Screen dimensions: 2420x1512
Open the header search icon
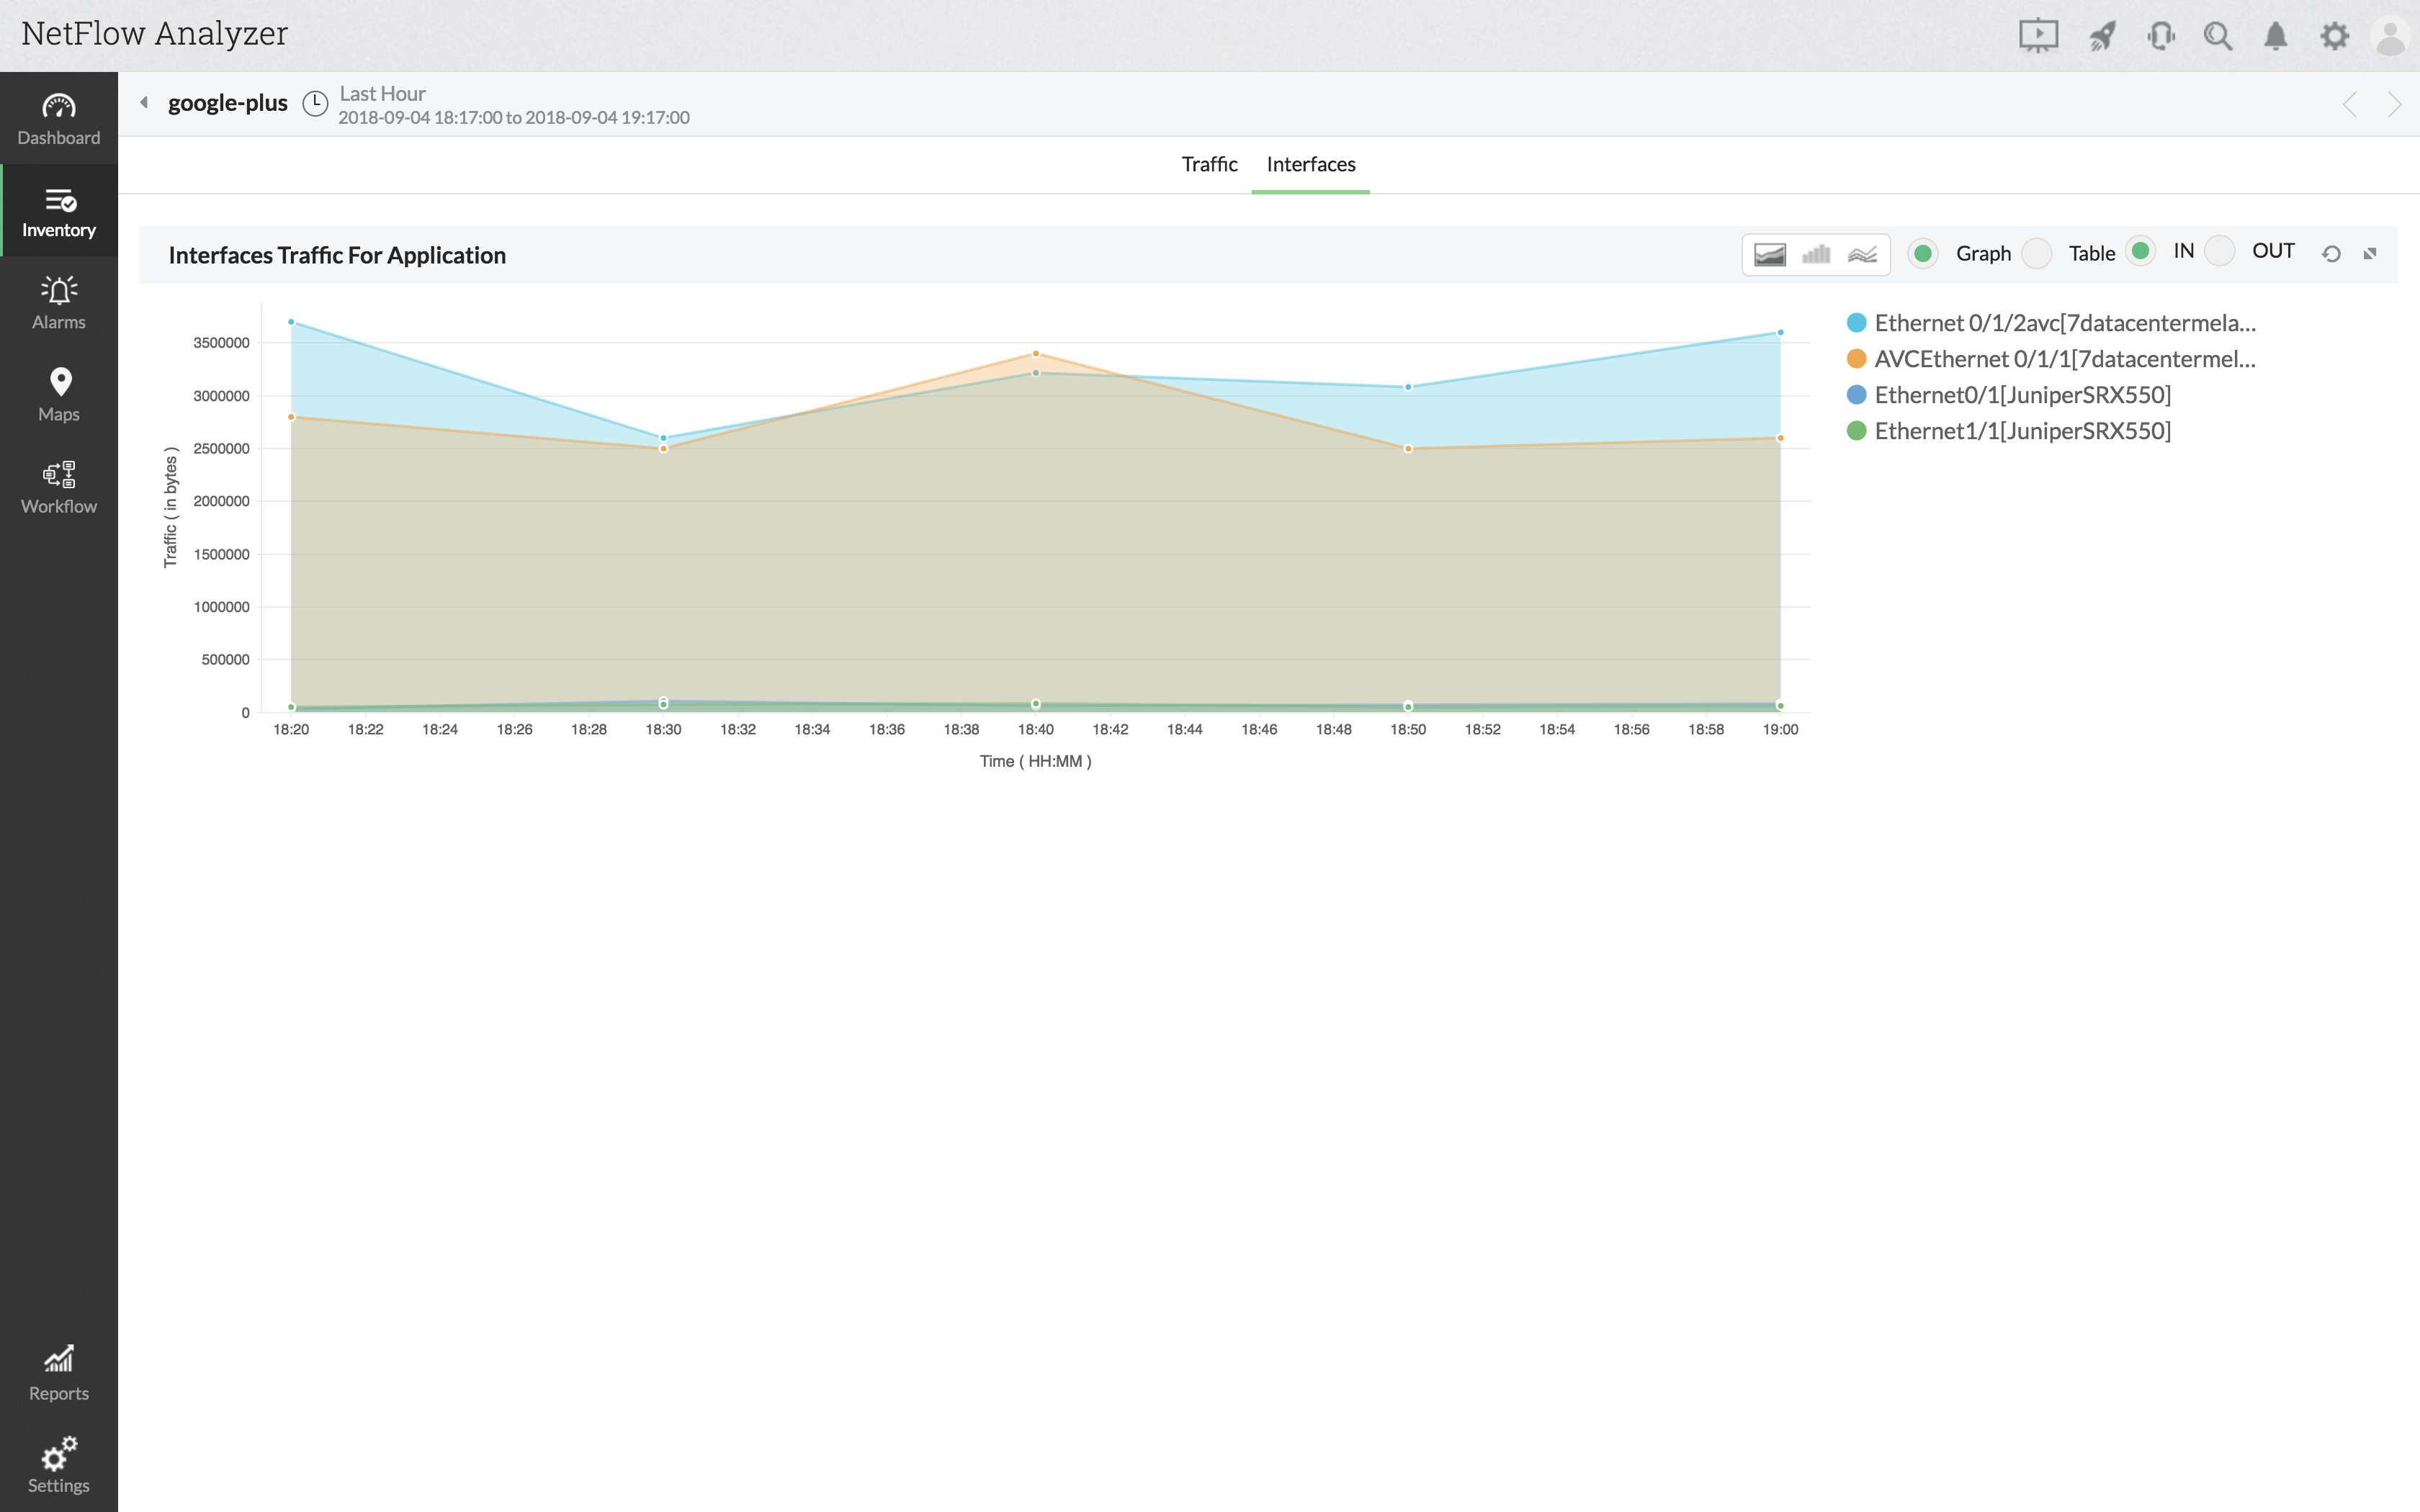coord(2217,37)
